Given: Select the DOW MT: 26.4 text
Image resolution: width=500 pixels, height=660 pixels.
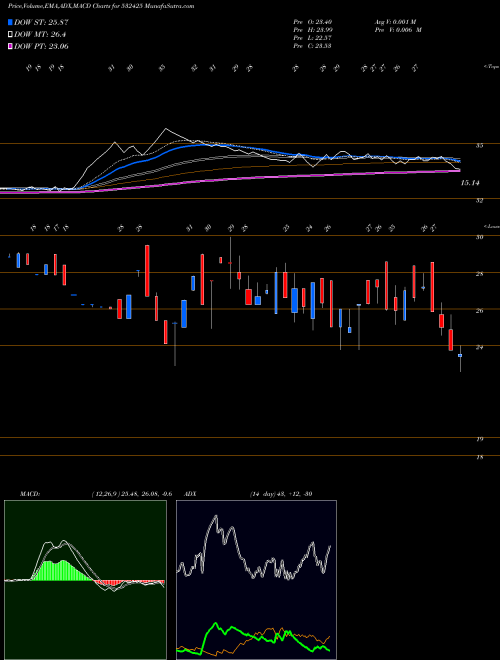Looking at the screenshot, I should tap(40, 35).
